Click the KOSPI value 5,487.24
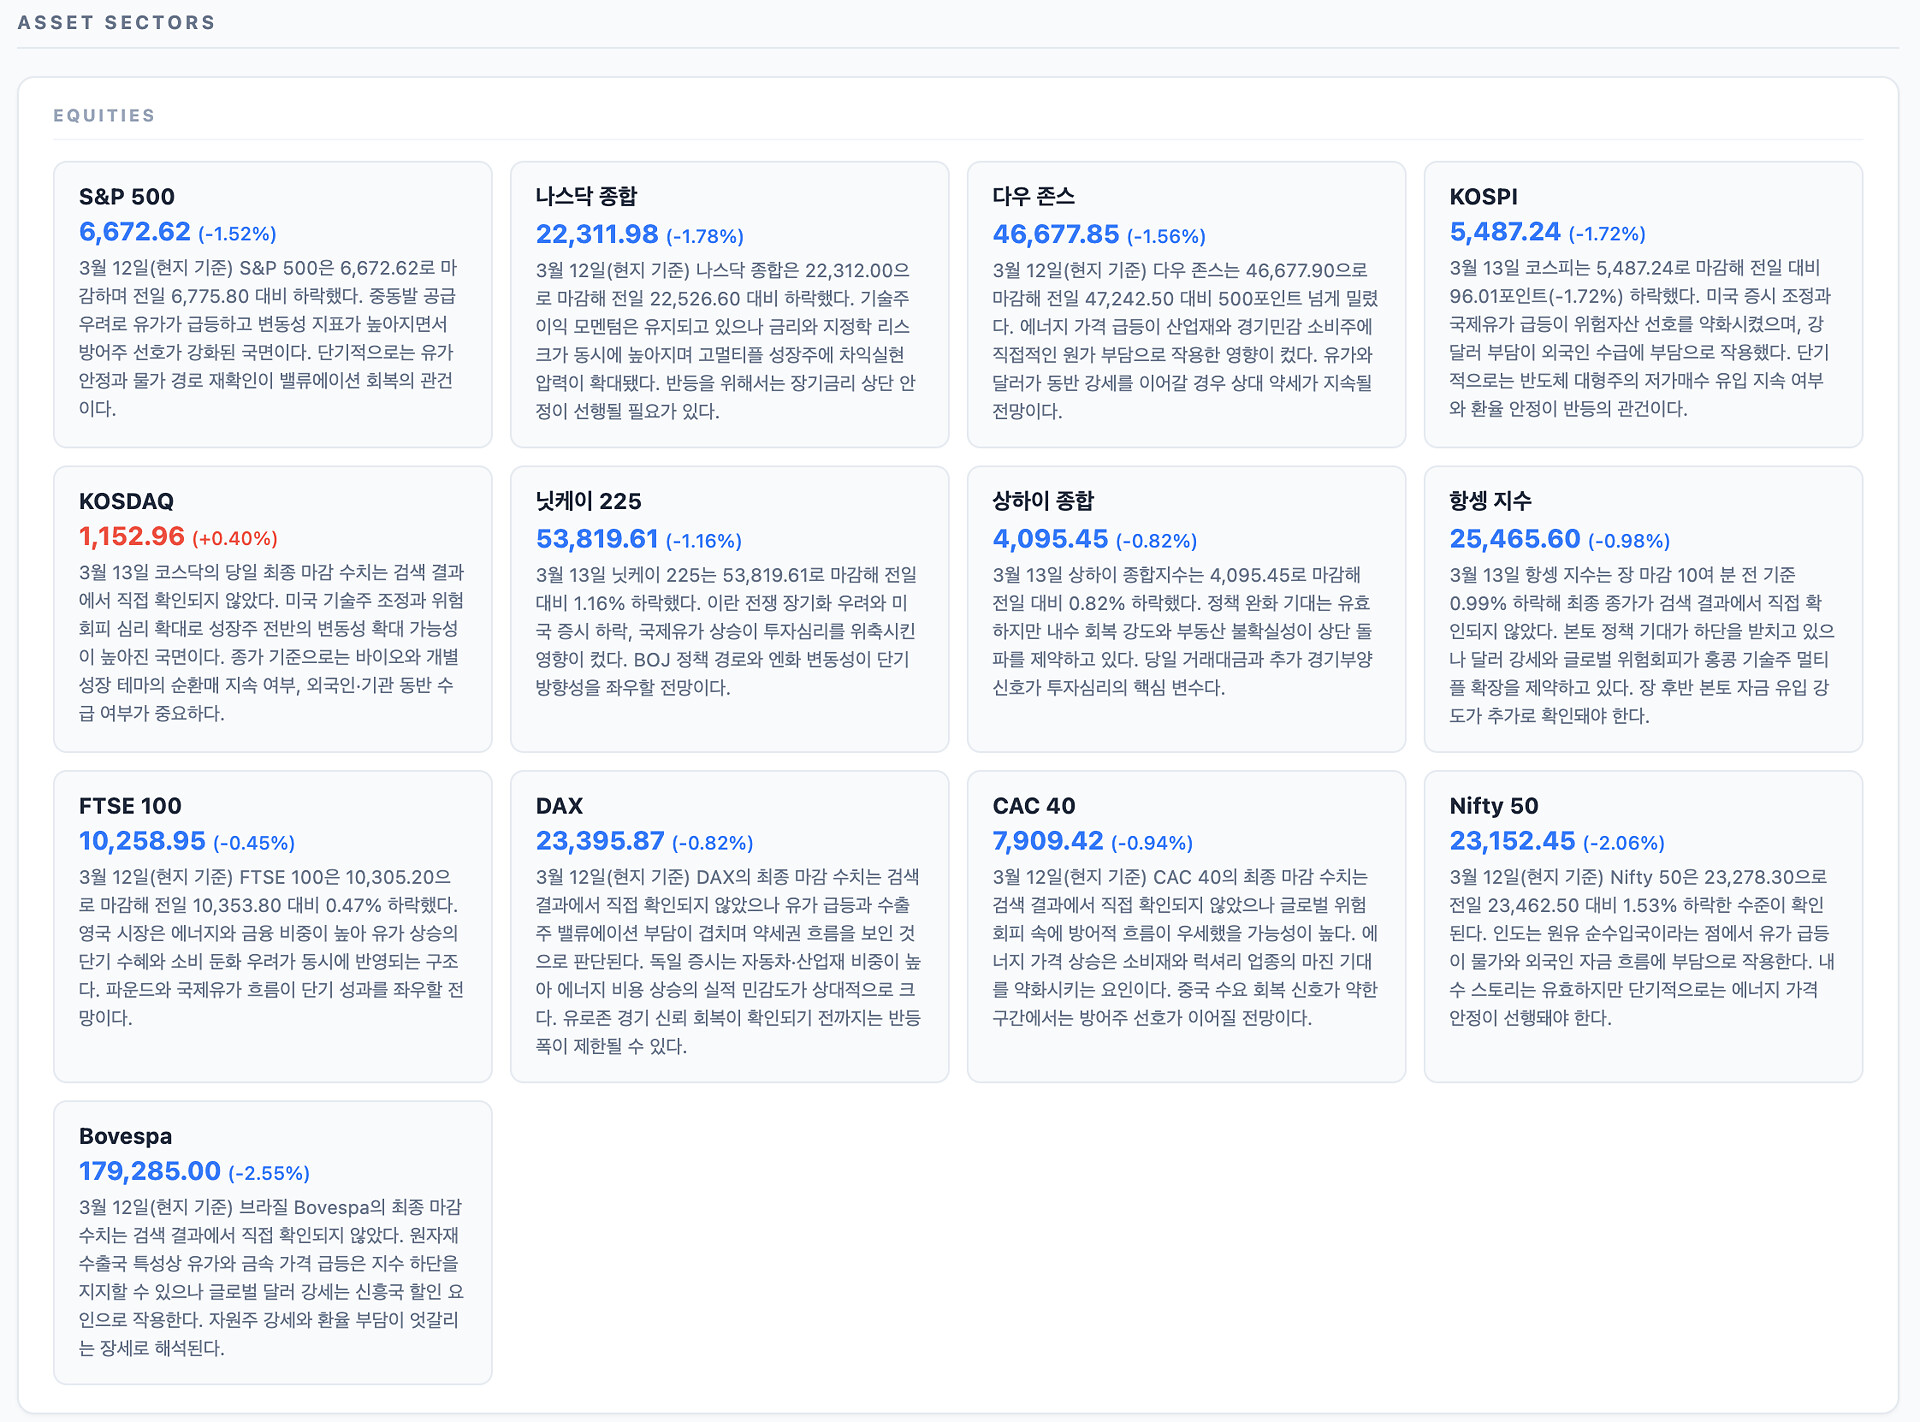Viewport: 1920px width, 1422px height. pyautogui.click(x=1504, y=232)
